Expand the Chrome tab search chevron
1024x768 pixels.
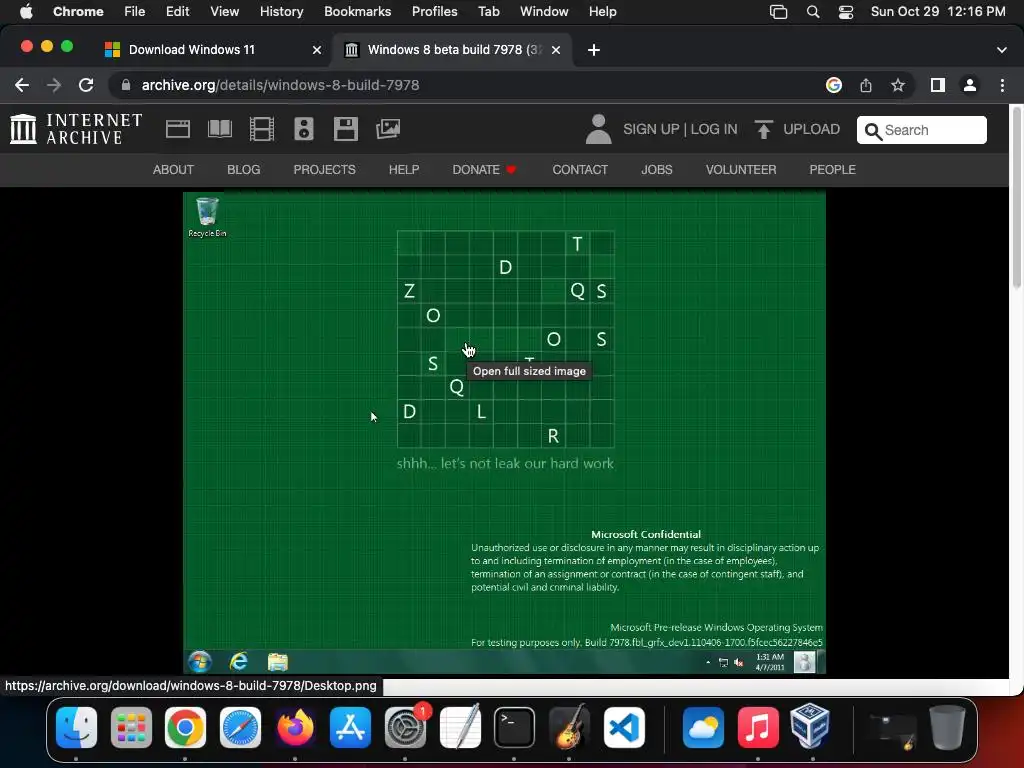pos(1001,50)
